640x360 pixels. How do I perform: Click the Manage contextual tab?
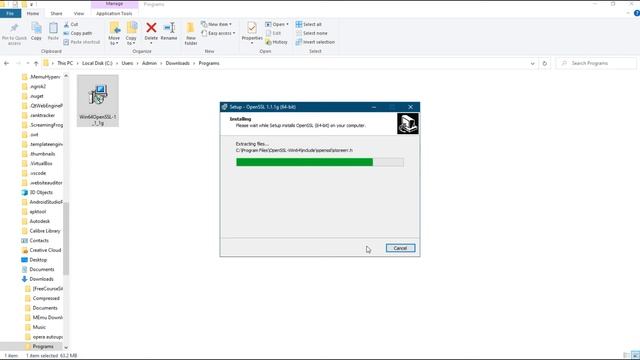point(114,4)
